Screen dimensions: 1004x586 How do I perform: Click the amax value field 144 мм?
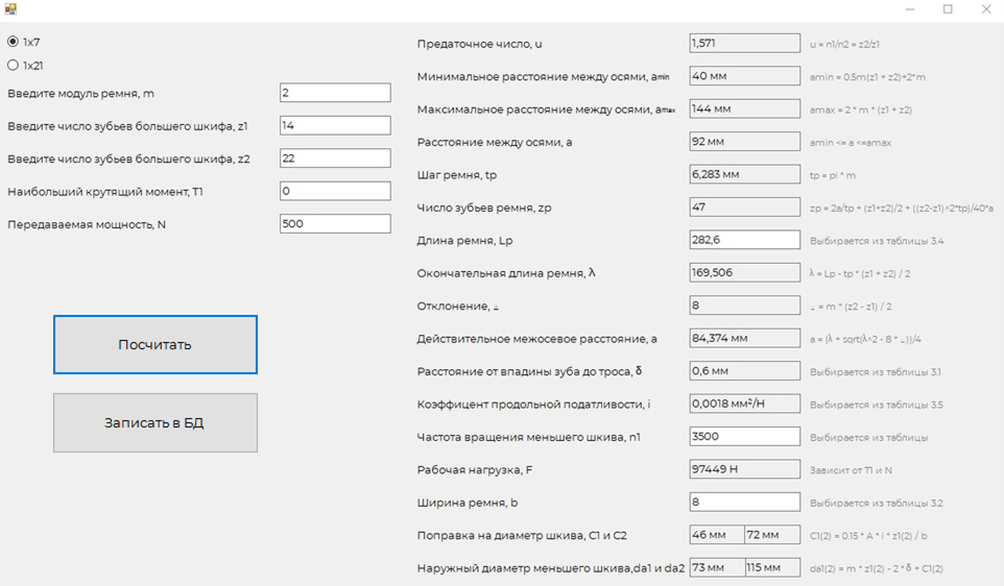pos(745,108)
